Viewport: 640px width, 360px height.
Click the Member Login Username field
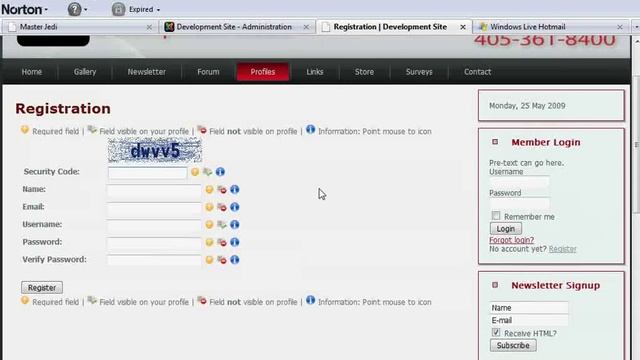[x=520, y=182]
